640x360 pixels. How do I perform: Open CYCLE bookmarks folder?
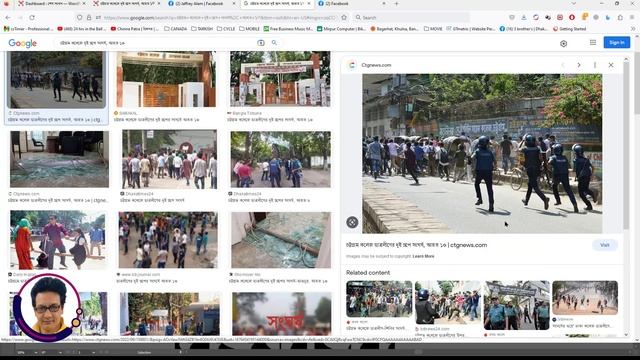(x=226, y=29)
